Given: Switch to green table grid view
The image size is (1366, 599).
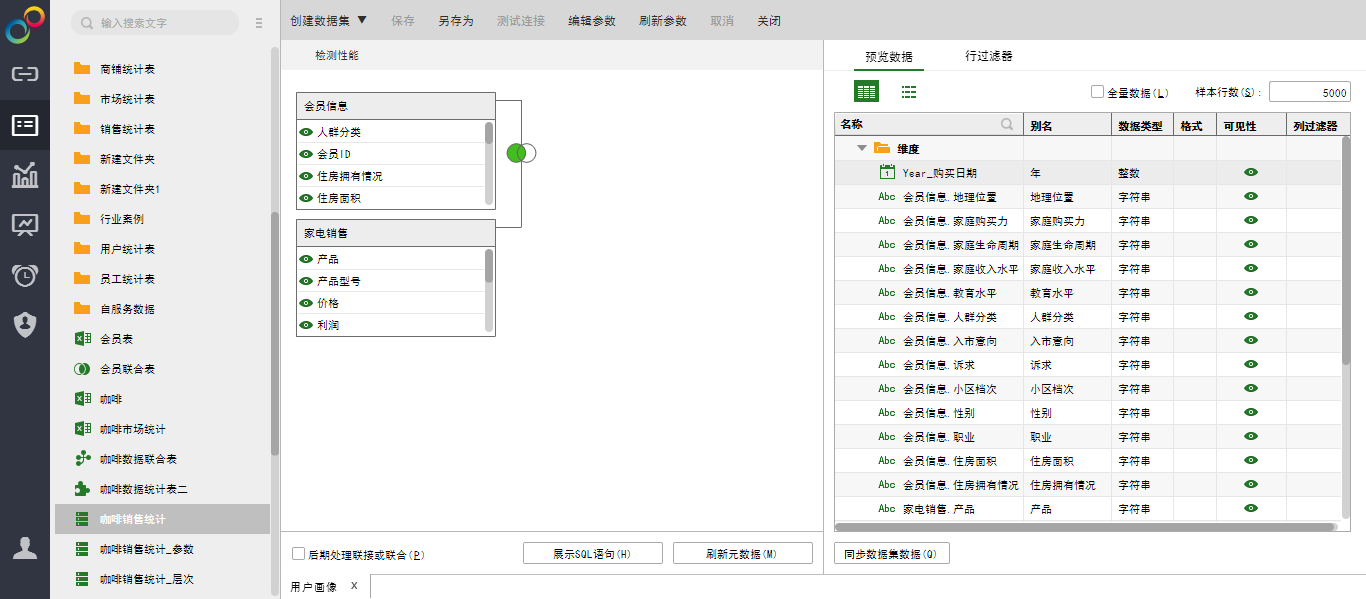Looking at the screenshot, I should 866,92.
